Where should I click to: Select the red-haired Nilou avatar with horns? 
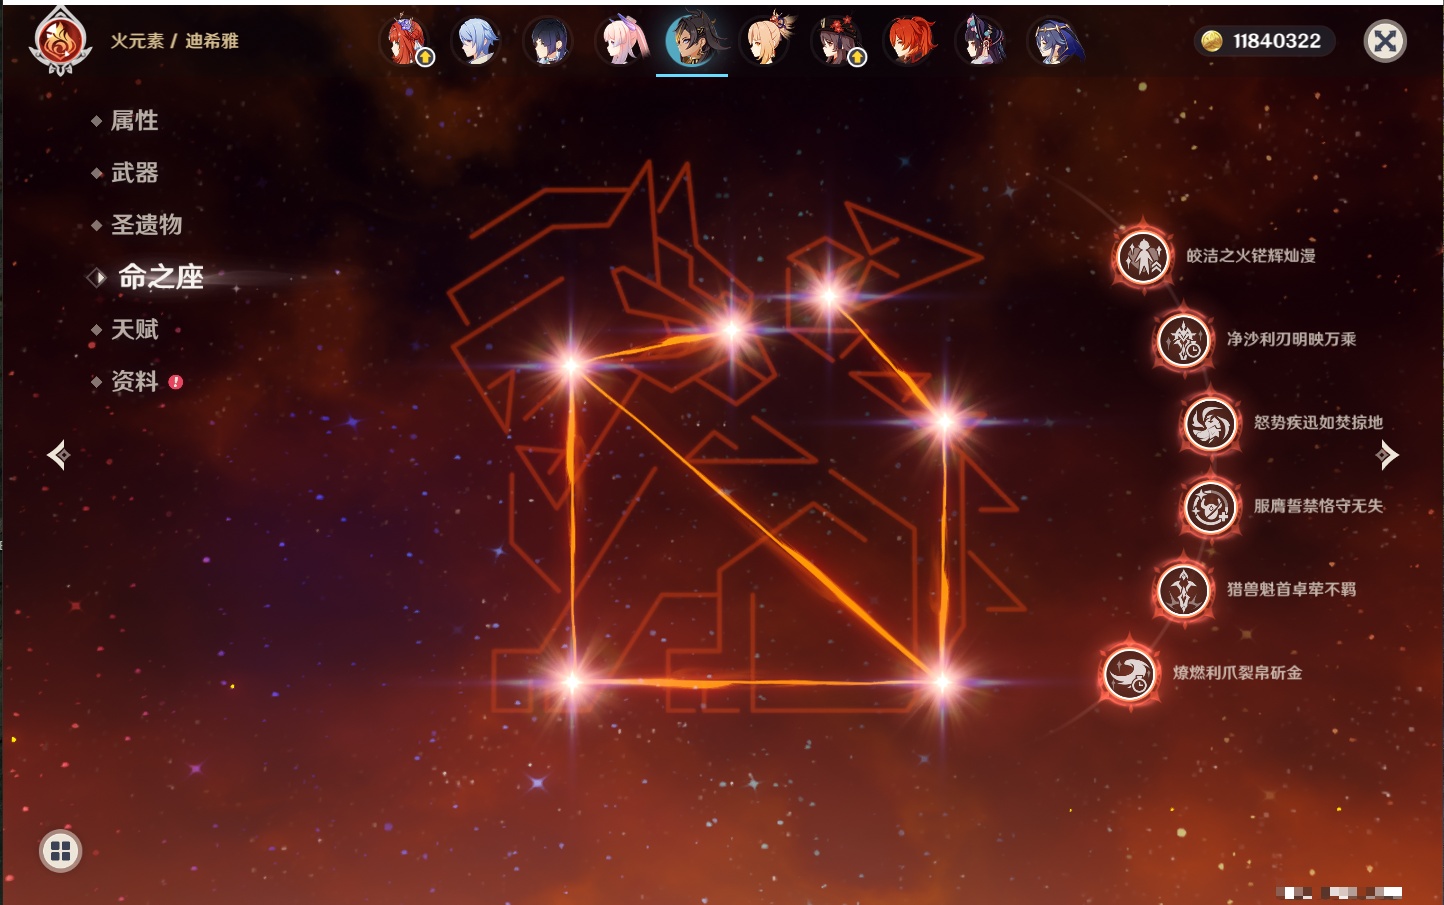point(405,41)
